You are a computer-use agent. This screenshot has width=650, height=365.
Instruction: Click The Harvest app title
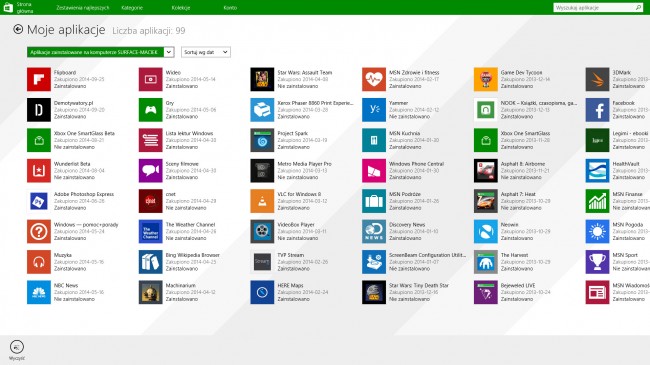coord(514,255)
